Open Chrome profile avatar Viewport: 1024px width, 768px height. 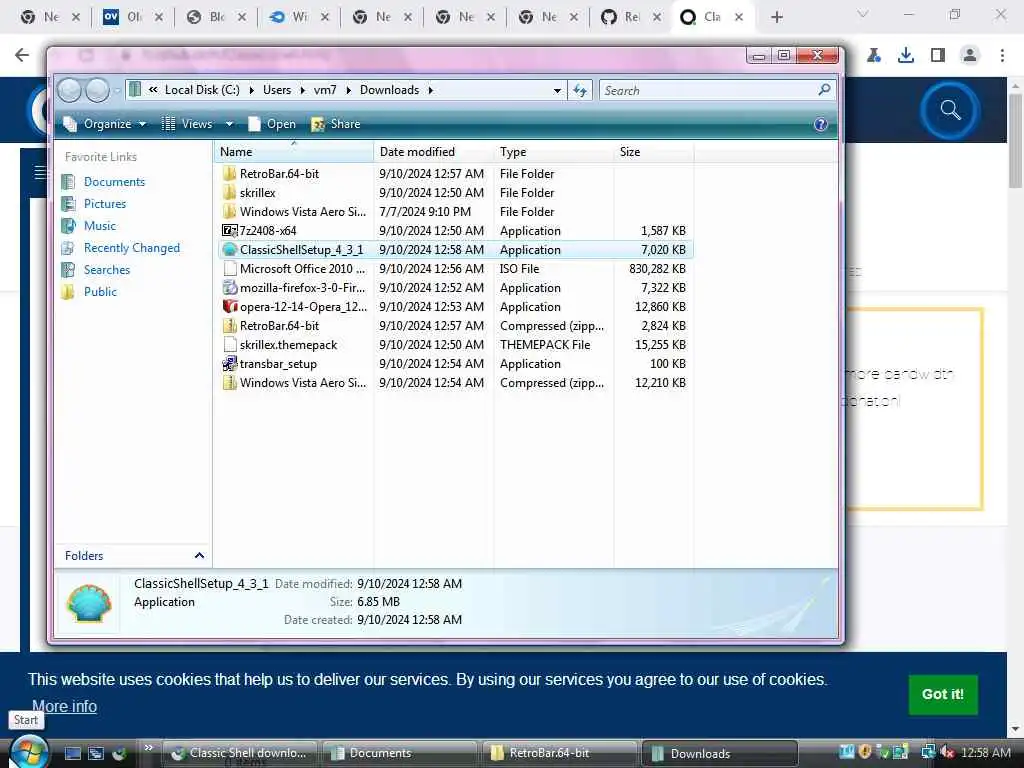pos(970,56)
